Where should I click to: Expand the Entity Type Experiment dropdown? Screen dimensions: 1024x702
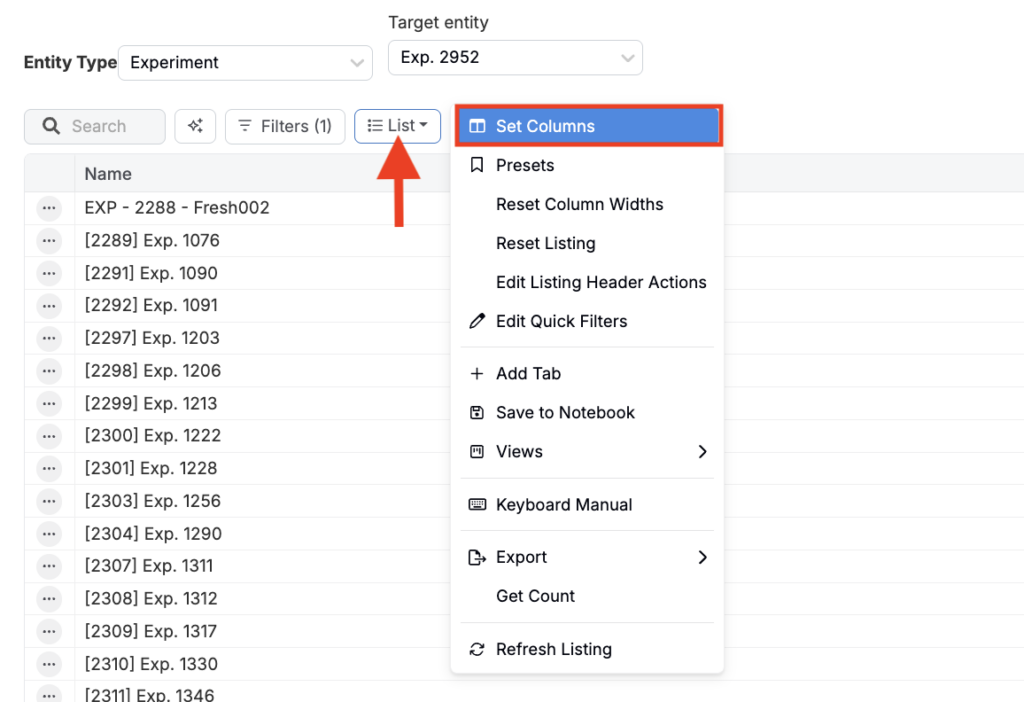[245, 62]
